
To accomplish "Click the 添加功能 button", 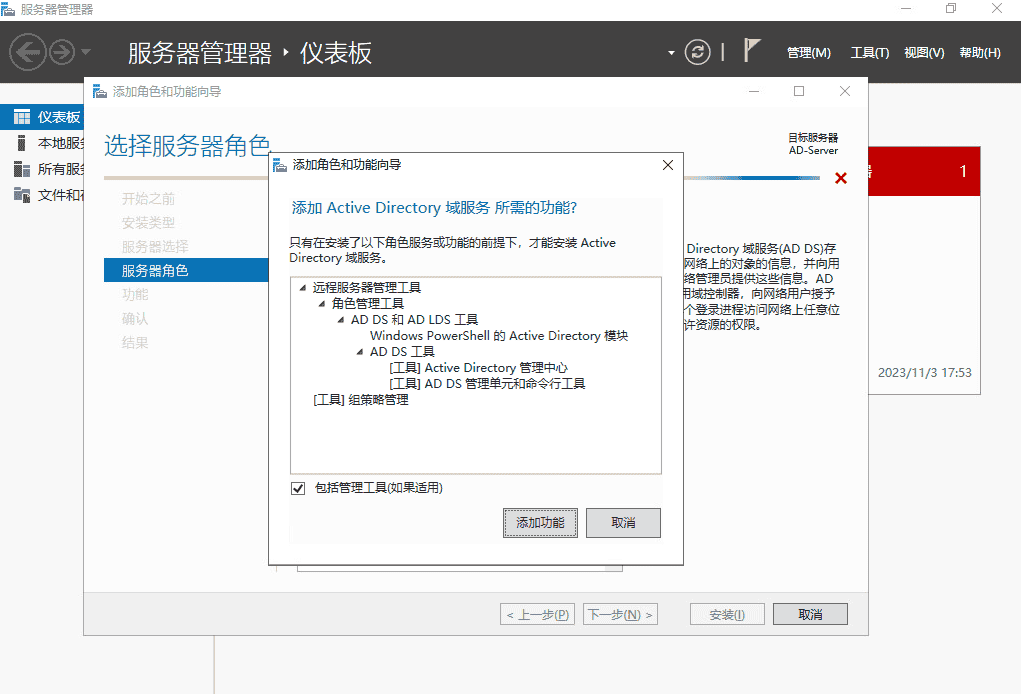I will (x=540, y=522).
